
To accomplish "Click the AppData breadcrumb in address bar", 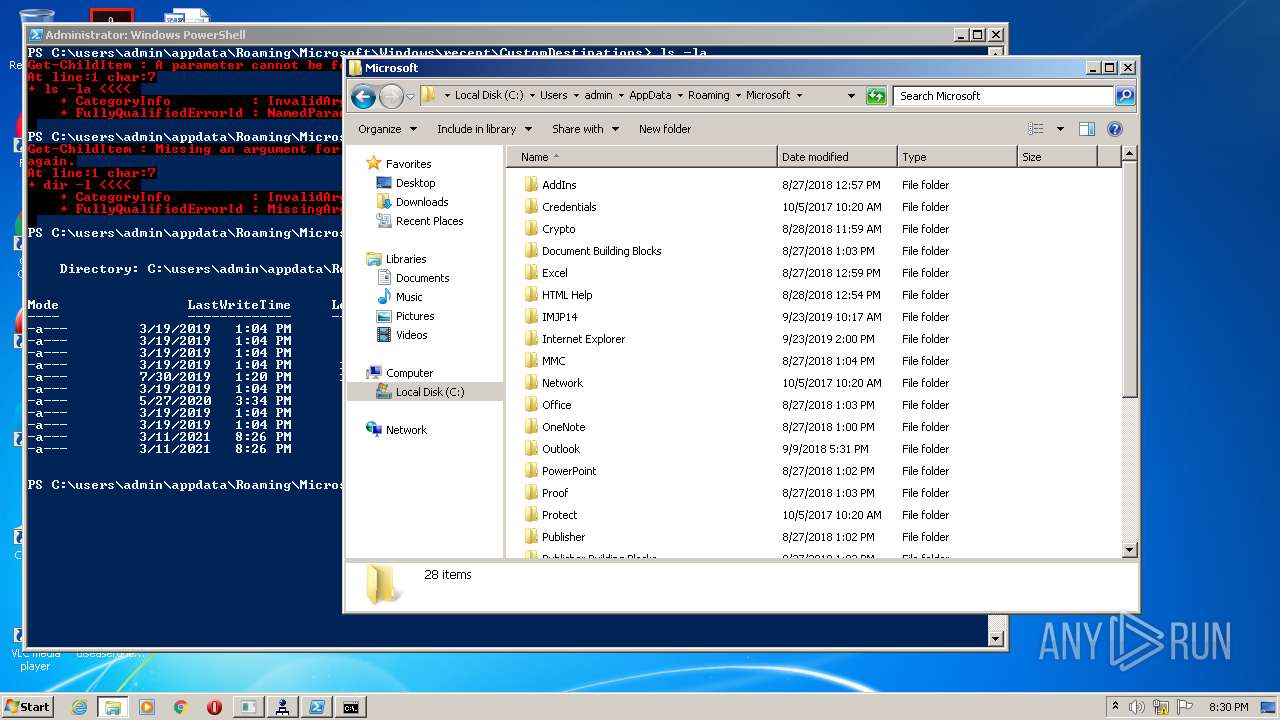I will coord(650,96).
